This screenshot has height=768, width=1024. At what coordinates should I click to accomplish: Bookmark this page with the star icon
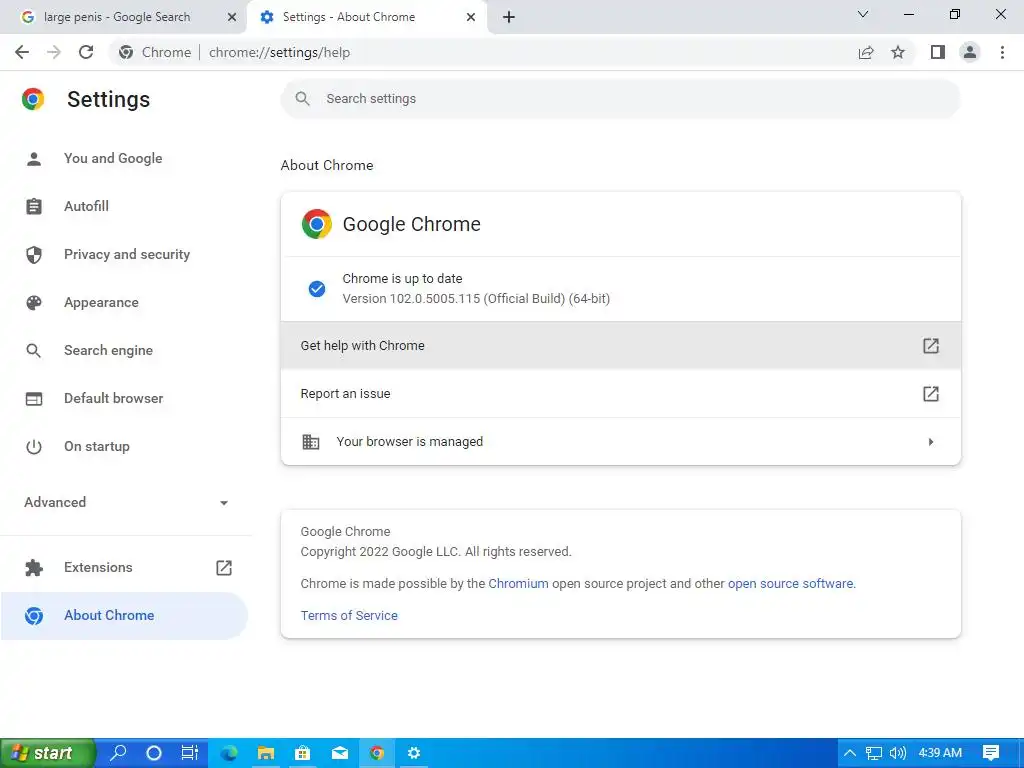(x=898, y=52)
